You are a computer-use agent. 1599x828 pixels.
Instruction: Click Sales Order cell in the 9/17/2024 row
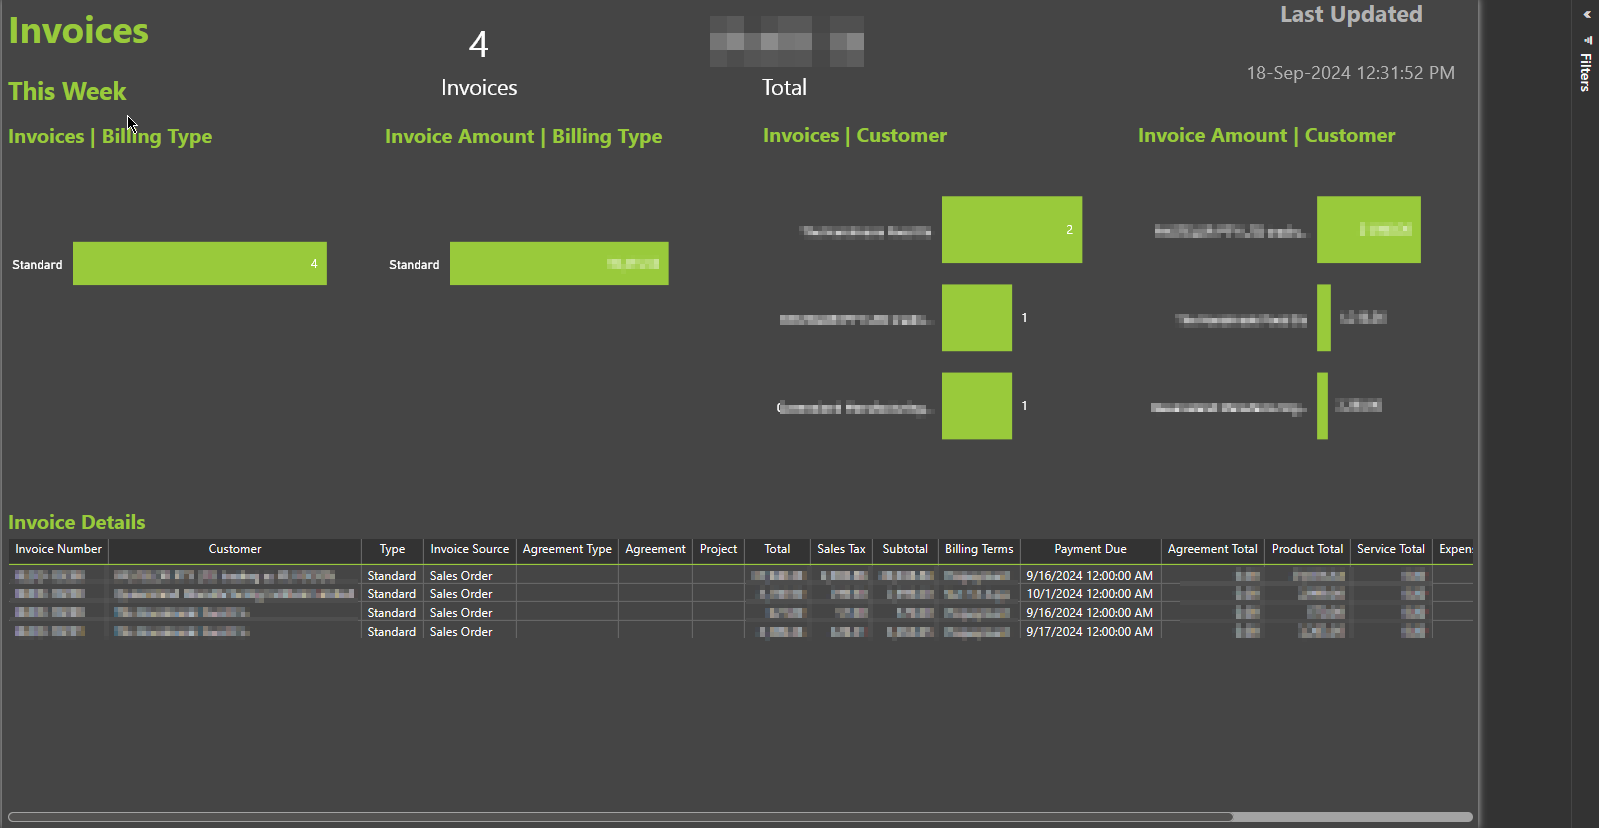(x=469, y=632)
